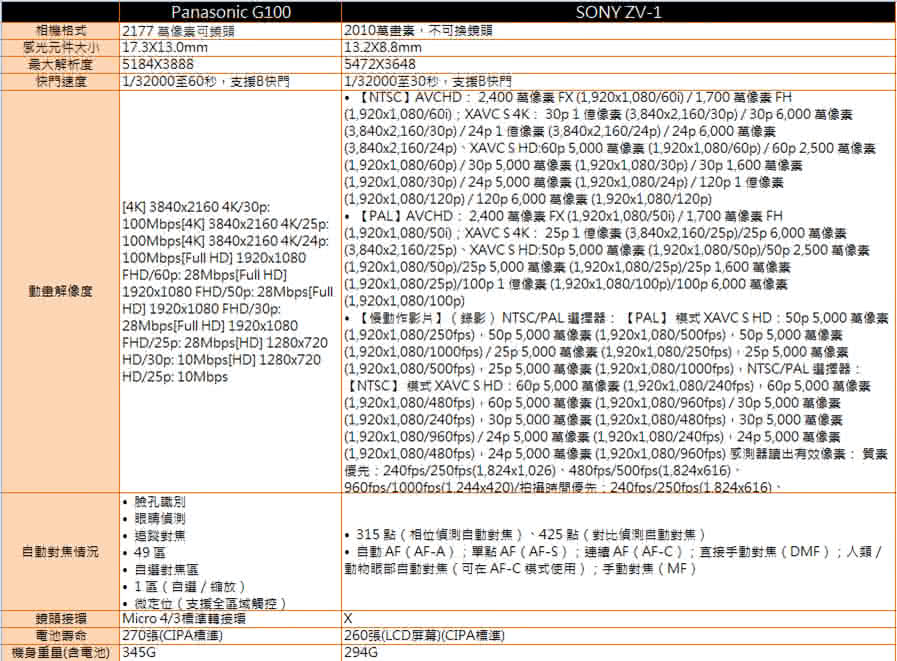897x661 pixels.
Task: Click the Panasonic G100 column header
Action: pos(228,11)
